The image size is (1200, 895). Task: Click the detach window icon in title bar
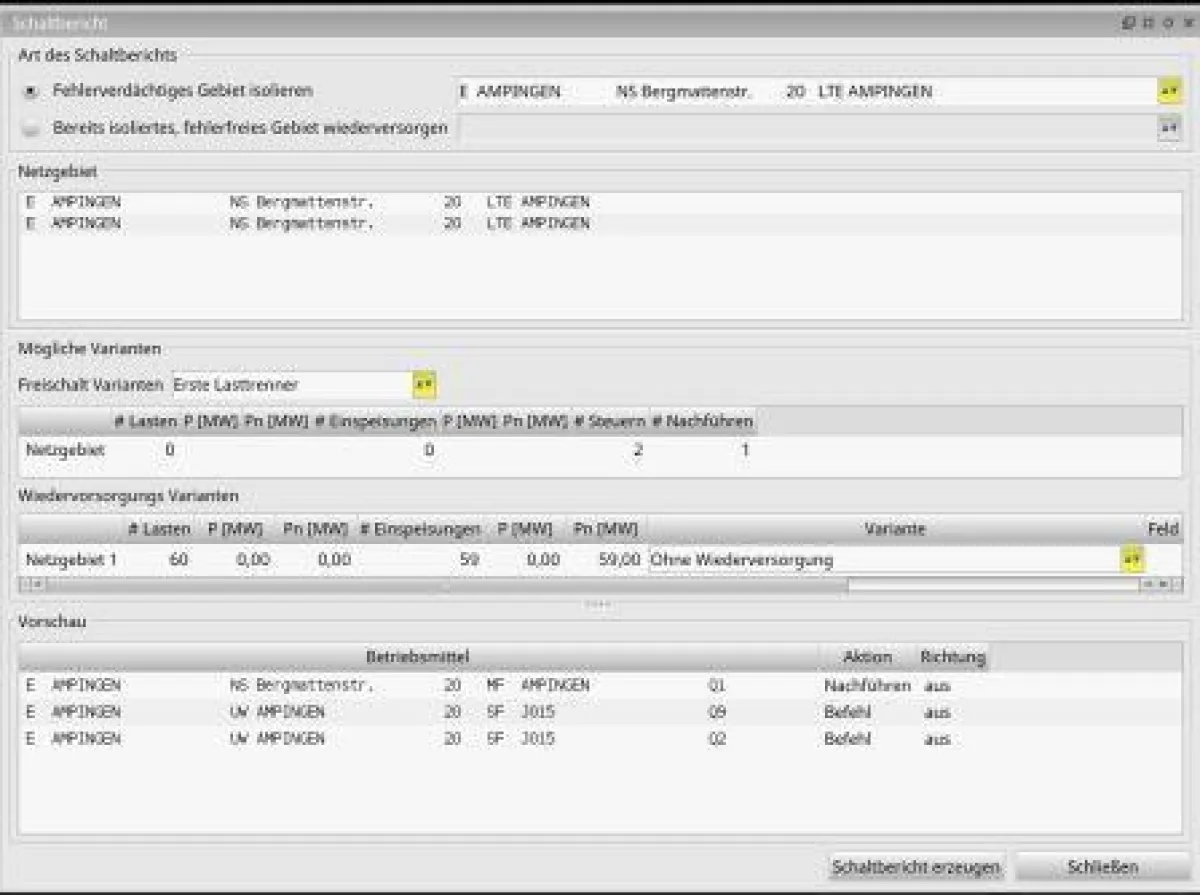tap(1128, 22)
